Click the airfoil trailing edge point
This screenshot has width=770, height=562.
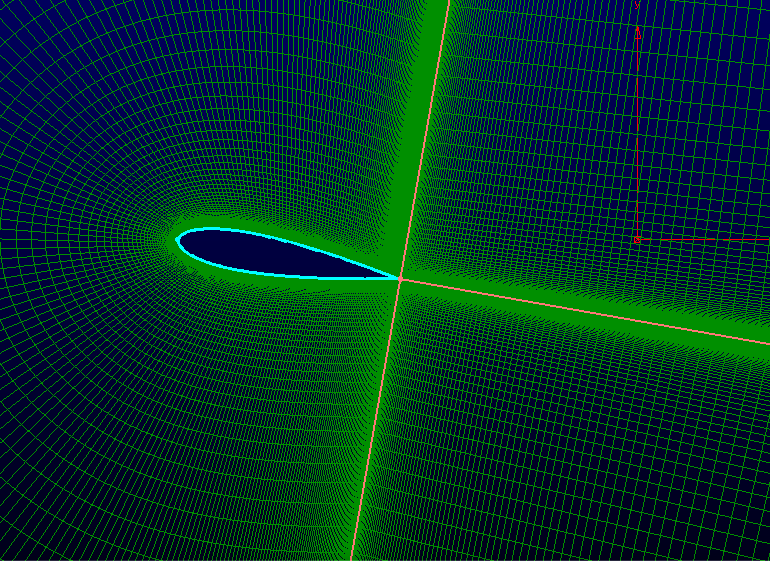click(x=399, y=279)
